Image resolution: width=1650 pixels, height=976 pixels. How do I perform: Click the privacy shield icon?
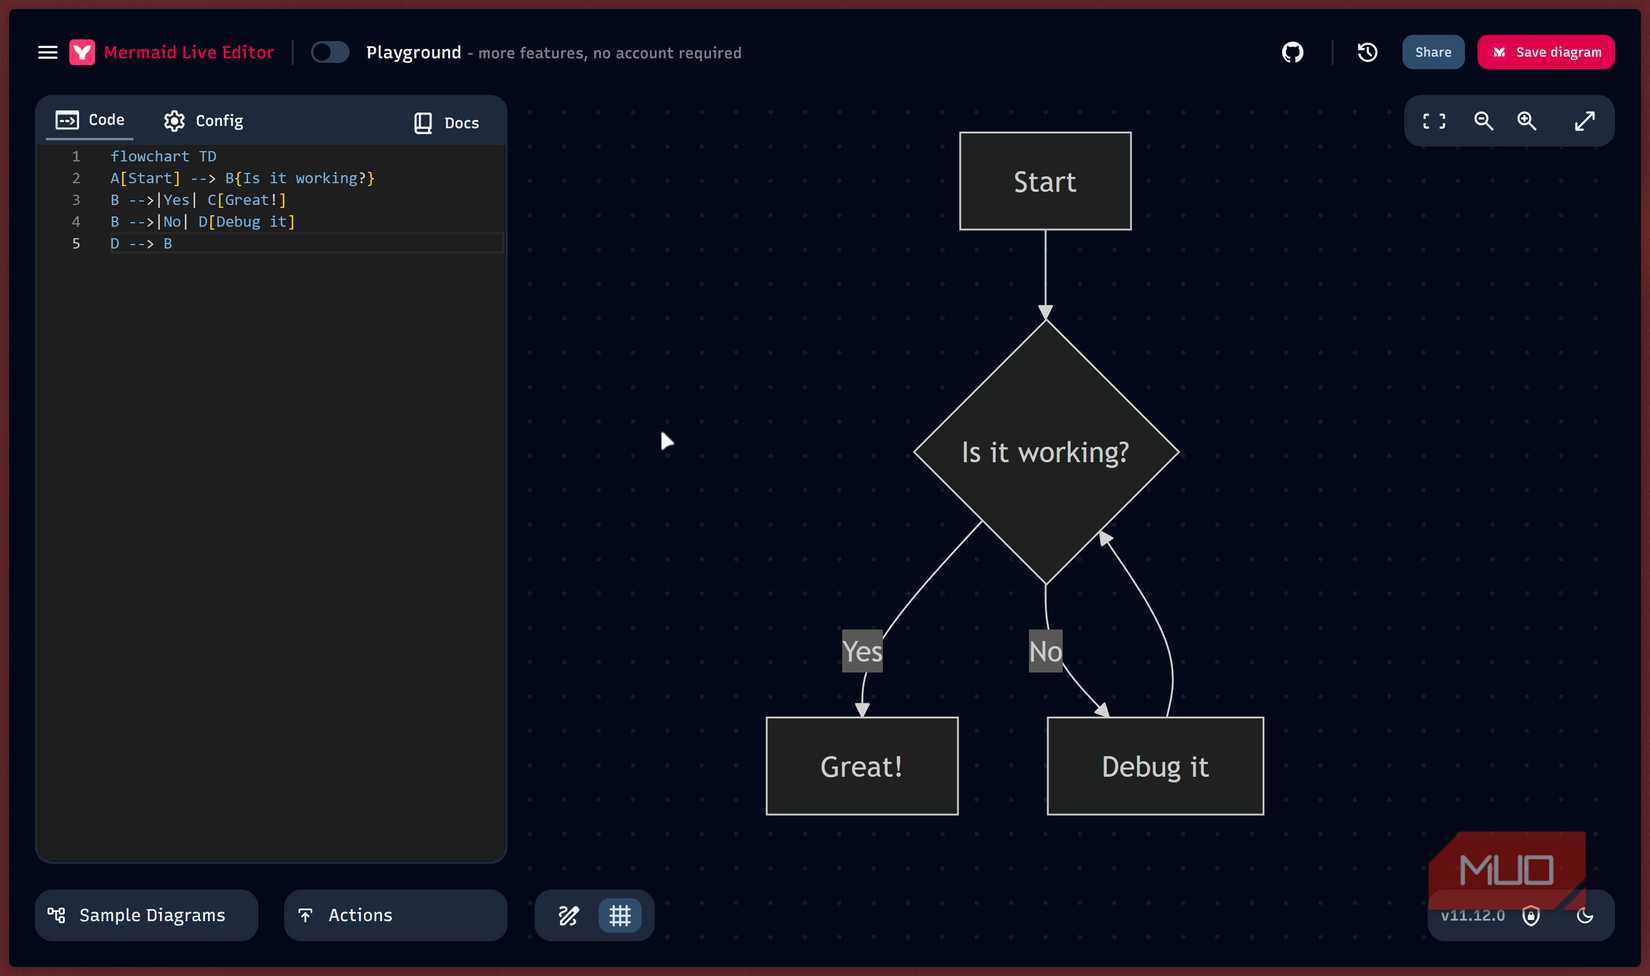(1531, 916)
